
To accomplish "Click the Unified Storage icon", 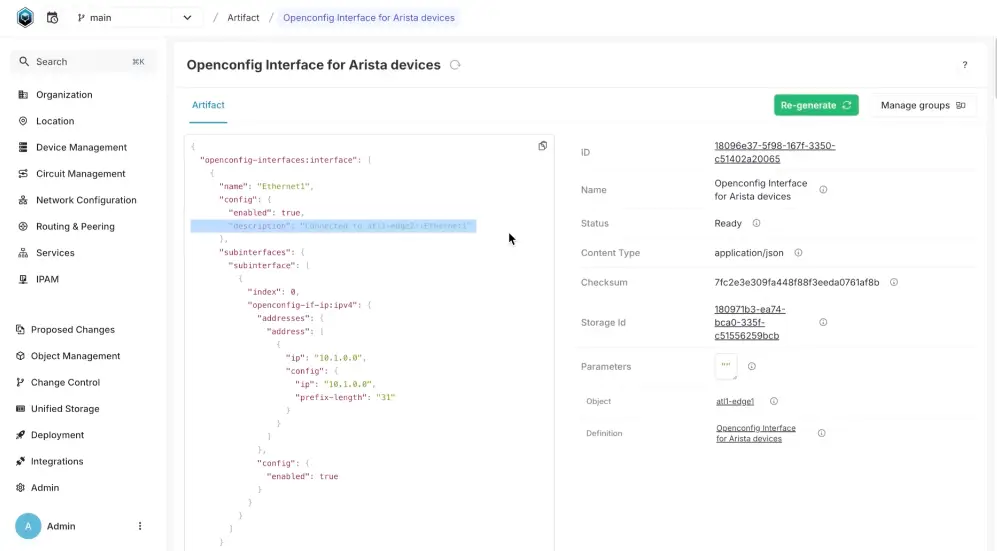I will [x=20, y=409].
